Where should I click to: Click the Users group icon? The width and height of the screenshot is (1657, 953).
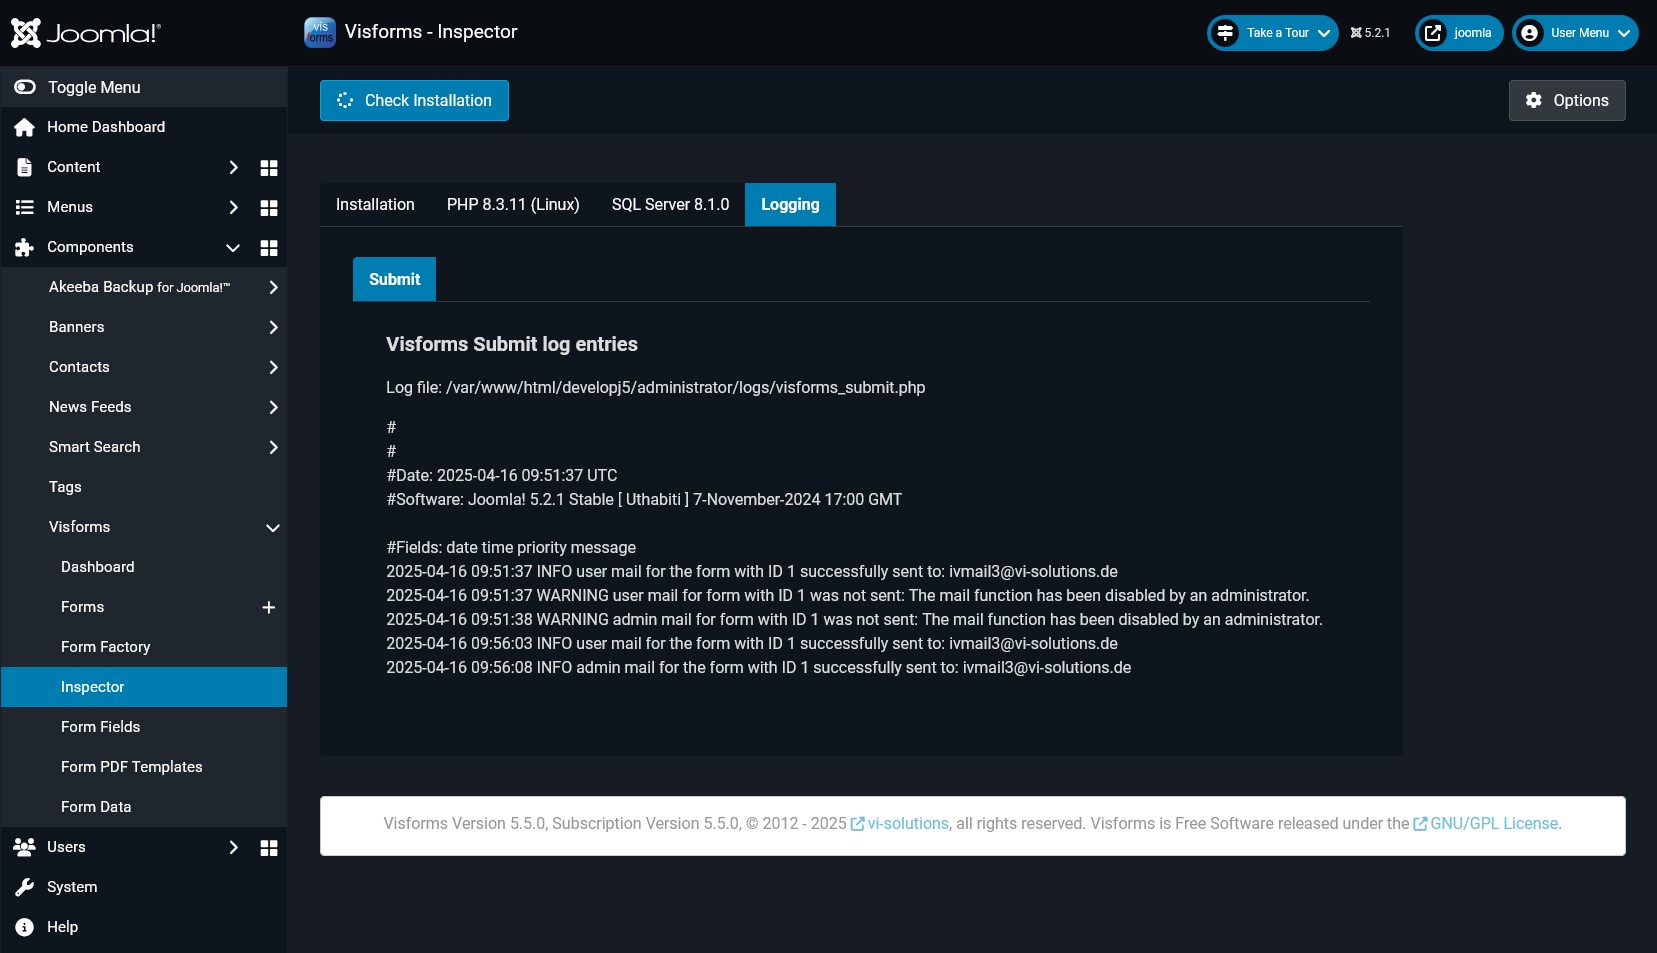pos(25,847)
